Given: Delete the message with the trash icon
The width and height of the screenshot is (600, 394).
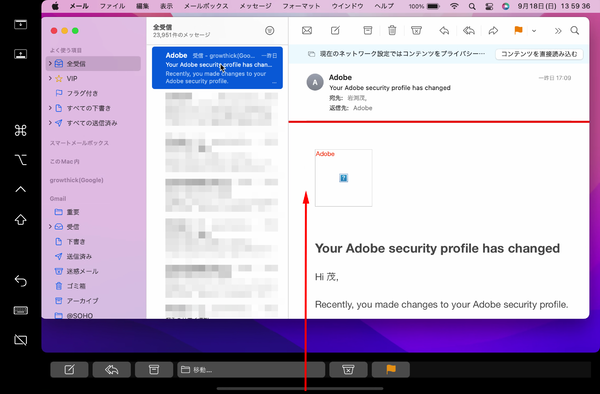Looking at the screenshot, I should (x=392, y=31).
